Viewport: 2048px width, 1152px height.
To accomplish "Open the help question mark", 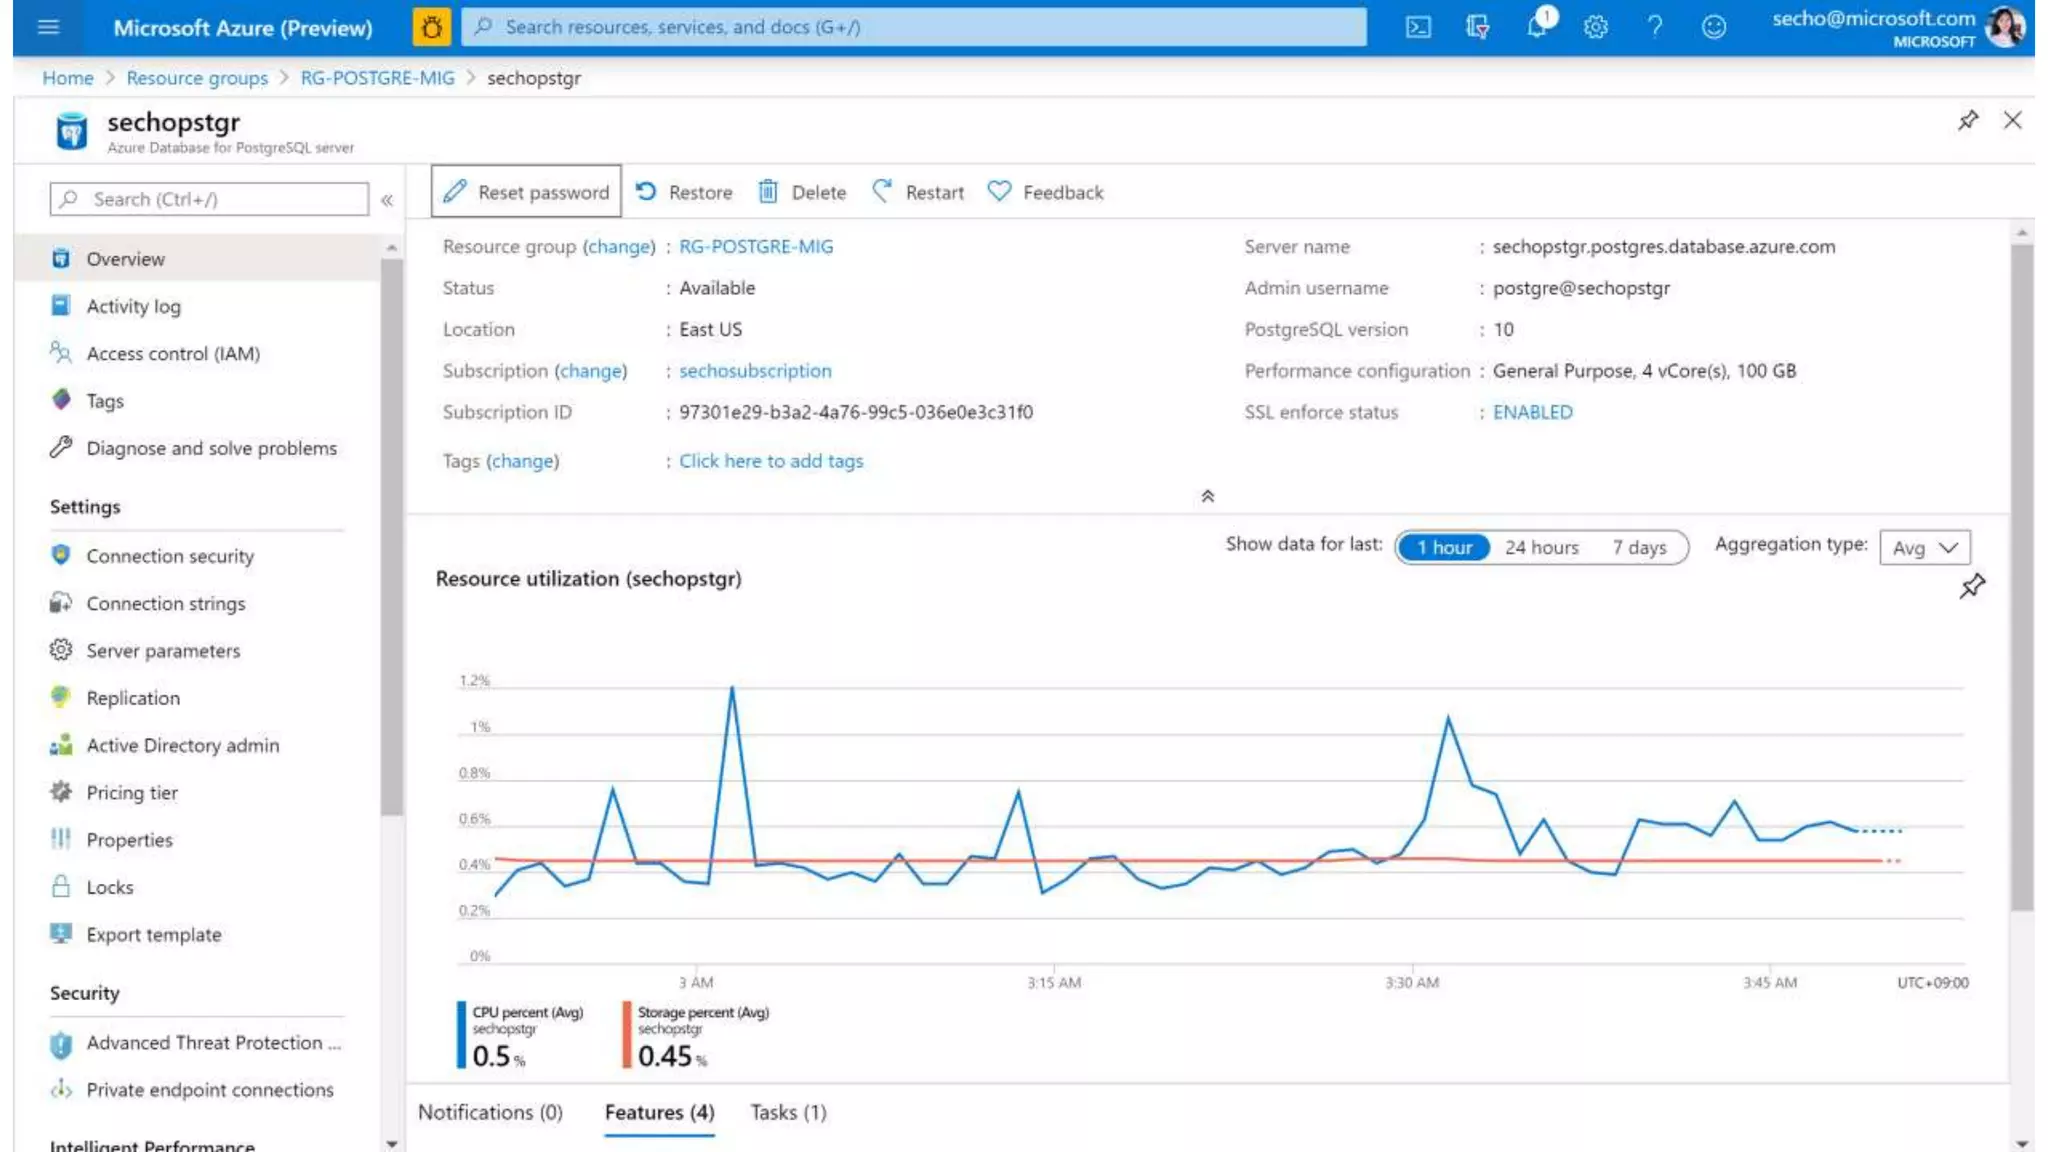I will pyautogui.click(x=1655, y=27).
